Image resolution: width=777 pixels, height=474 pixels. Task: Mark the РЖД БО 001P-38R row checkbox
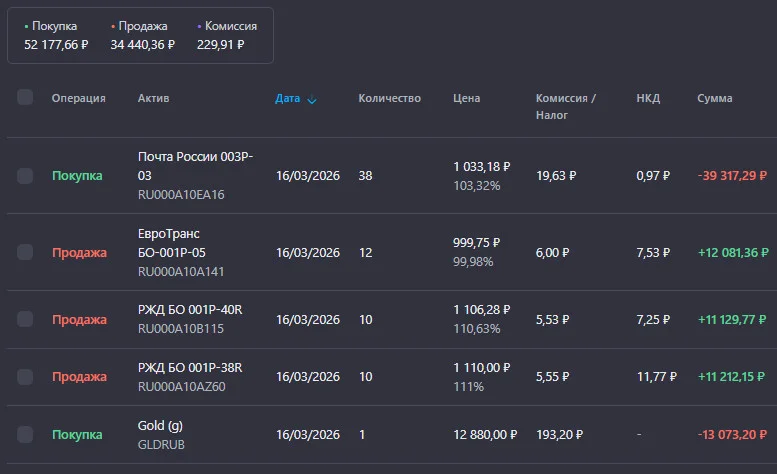coord(25,377)
